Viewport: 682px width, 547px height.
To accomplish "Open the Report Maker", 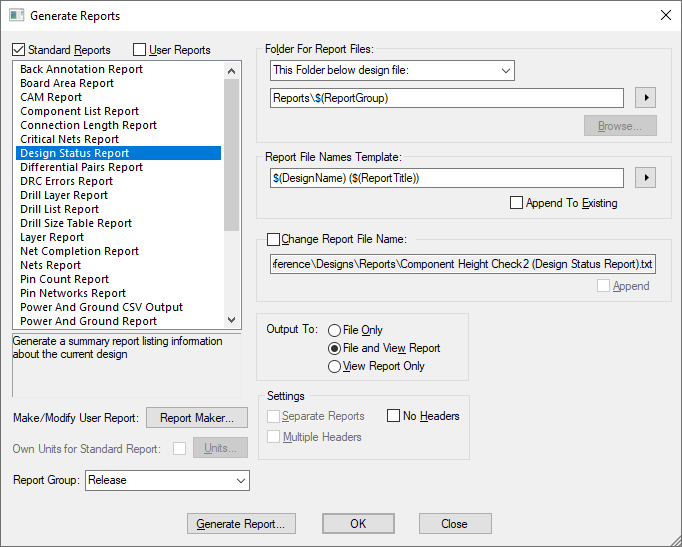I will point(197,418).
